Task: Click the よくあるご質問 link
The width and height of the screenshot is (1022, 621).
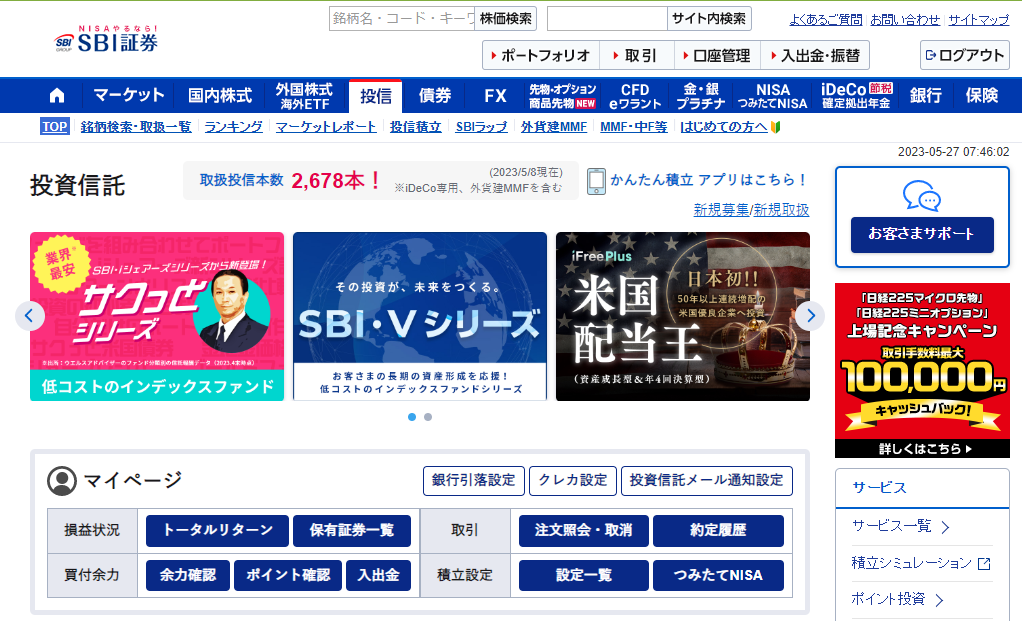Action: click(826, 20)
